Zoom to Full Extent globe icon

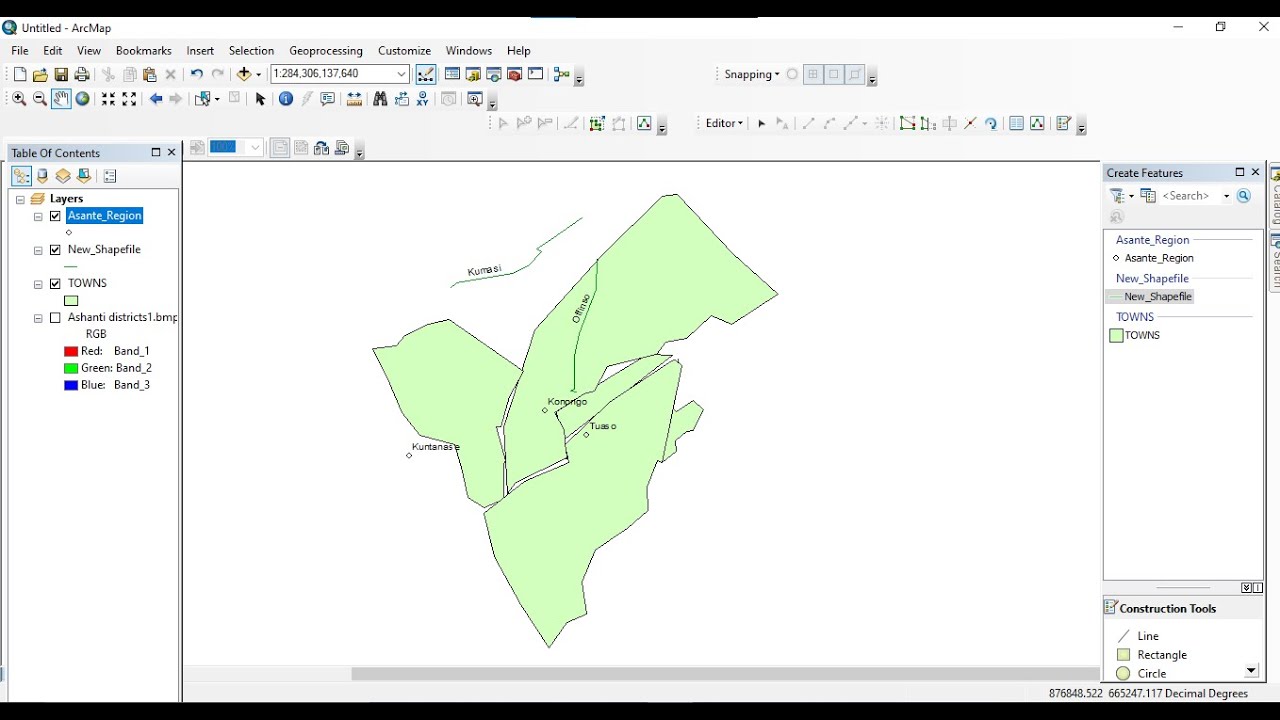click(x=82, y=98)
